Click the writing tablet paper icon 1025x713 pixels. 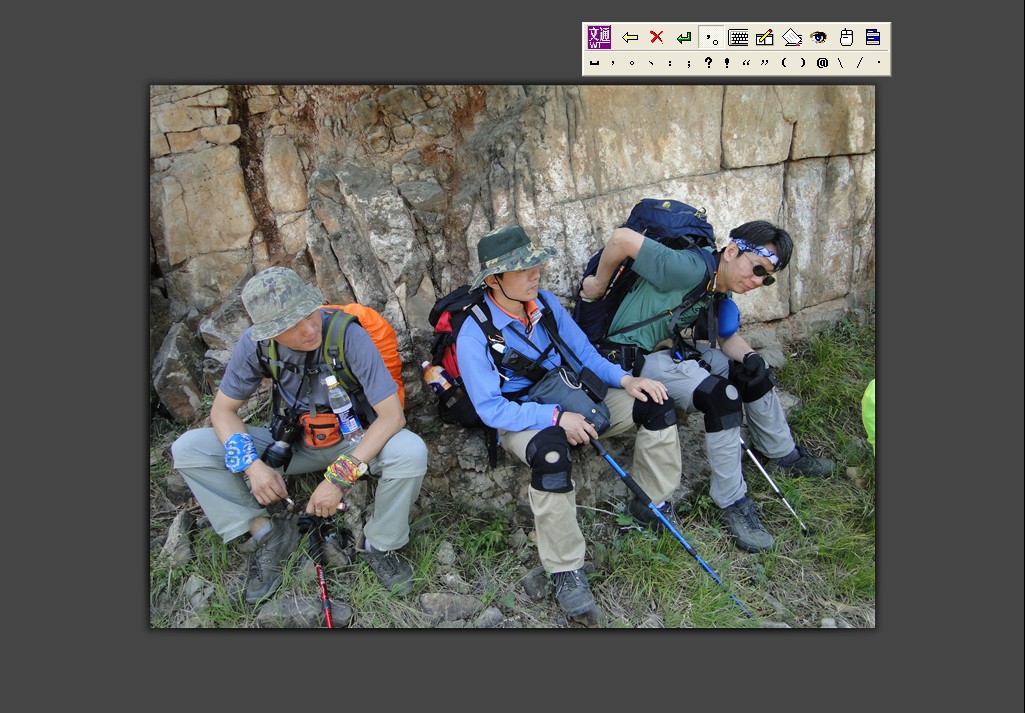[792, 37]
